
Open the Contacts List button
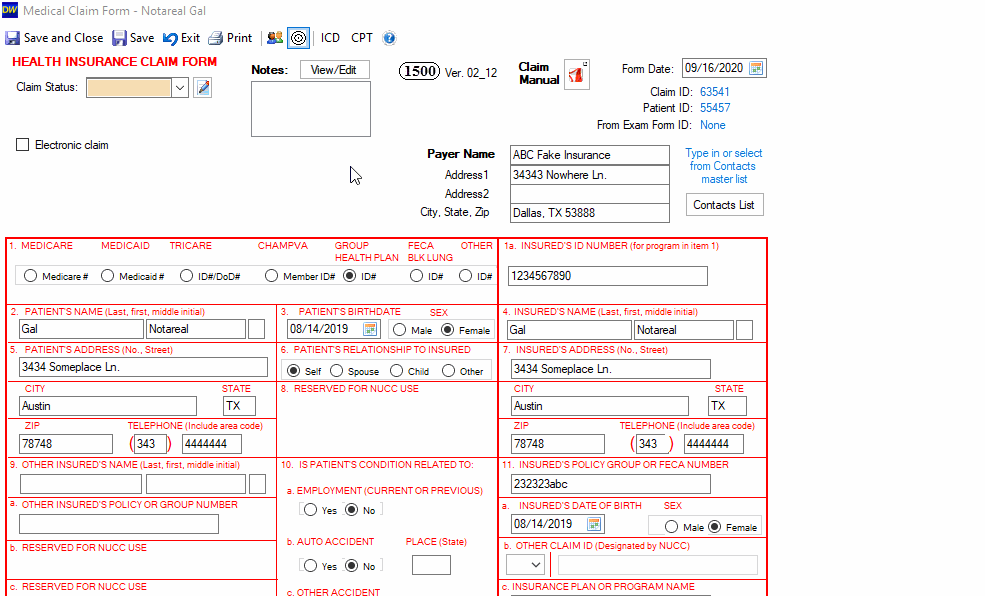coord(724,205)
